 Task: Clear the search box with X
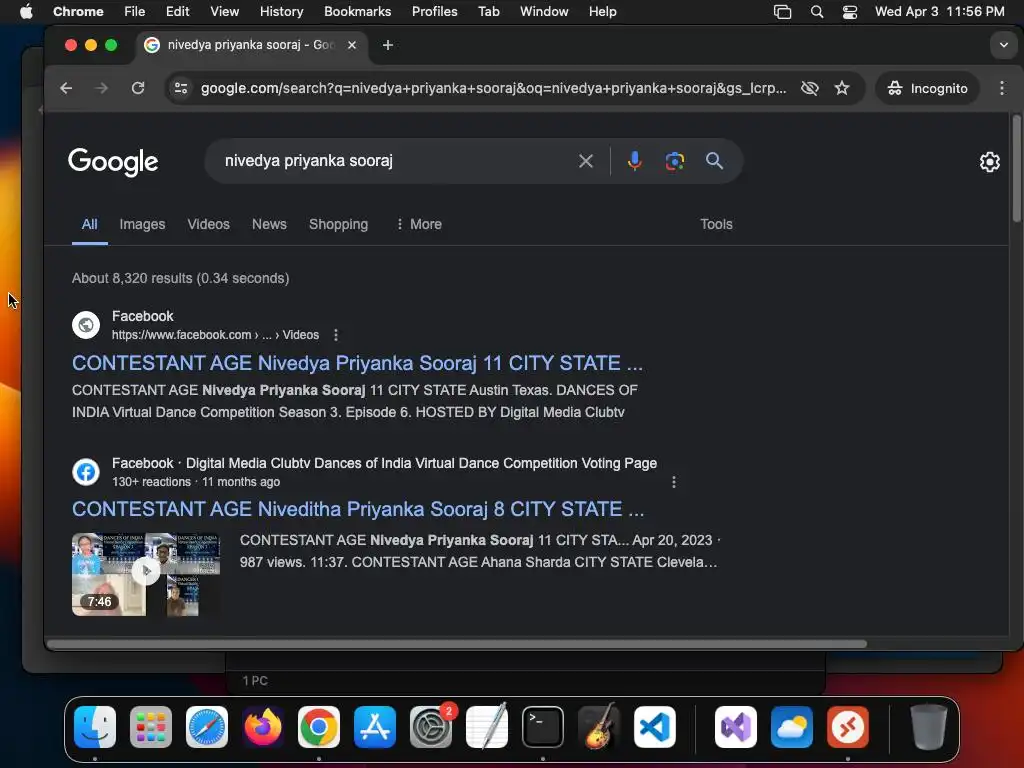[586, 161]
